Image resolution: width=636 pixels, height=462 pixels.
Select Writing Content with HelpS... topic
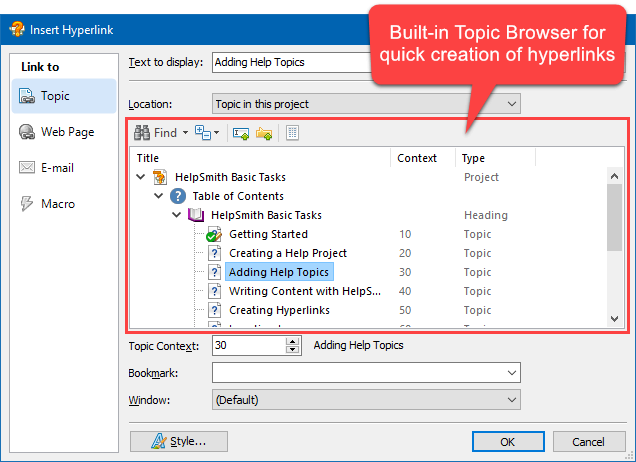pos(305,291)
